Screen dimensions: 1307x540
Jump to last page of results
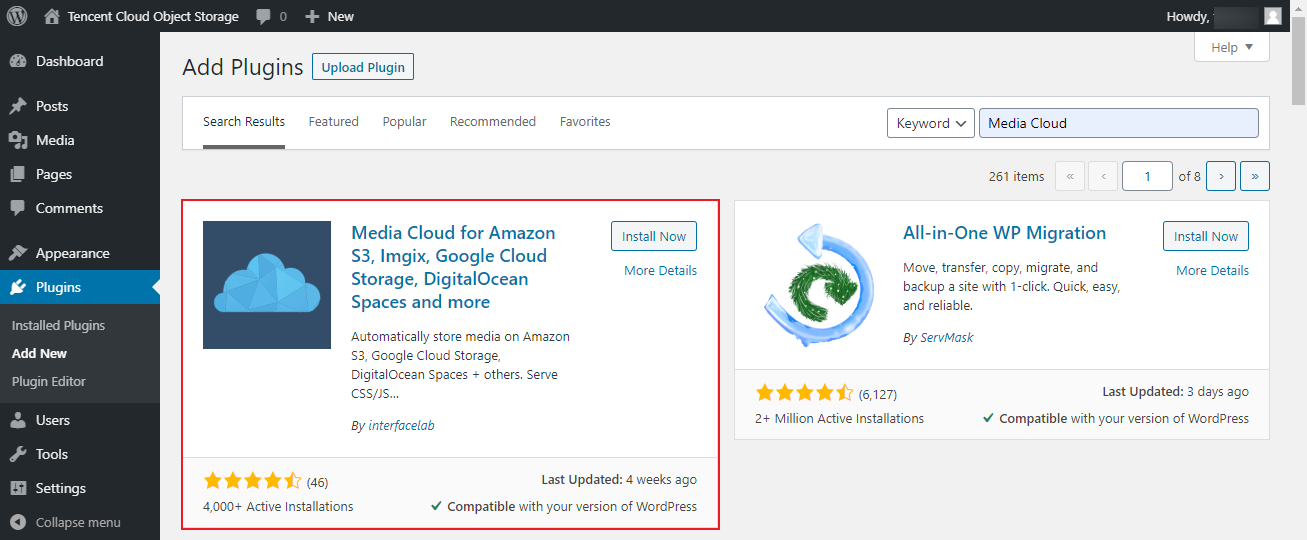tap(1255, 176)
